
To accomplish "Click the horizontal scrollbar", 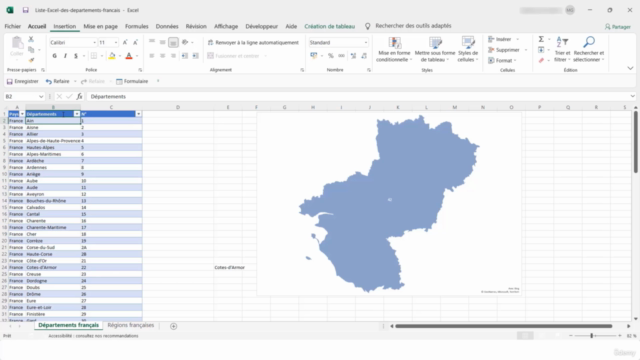I will 503,326.
